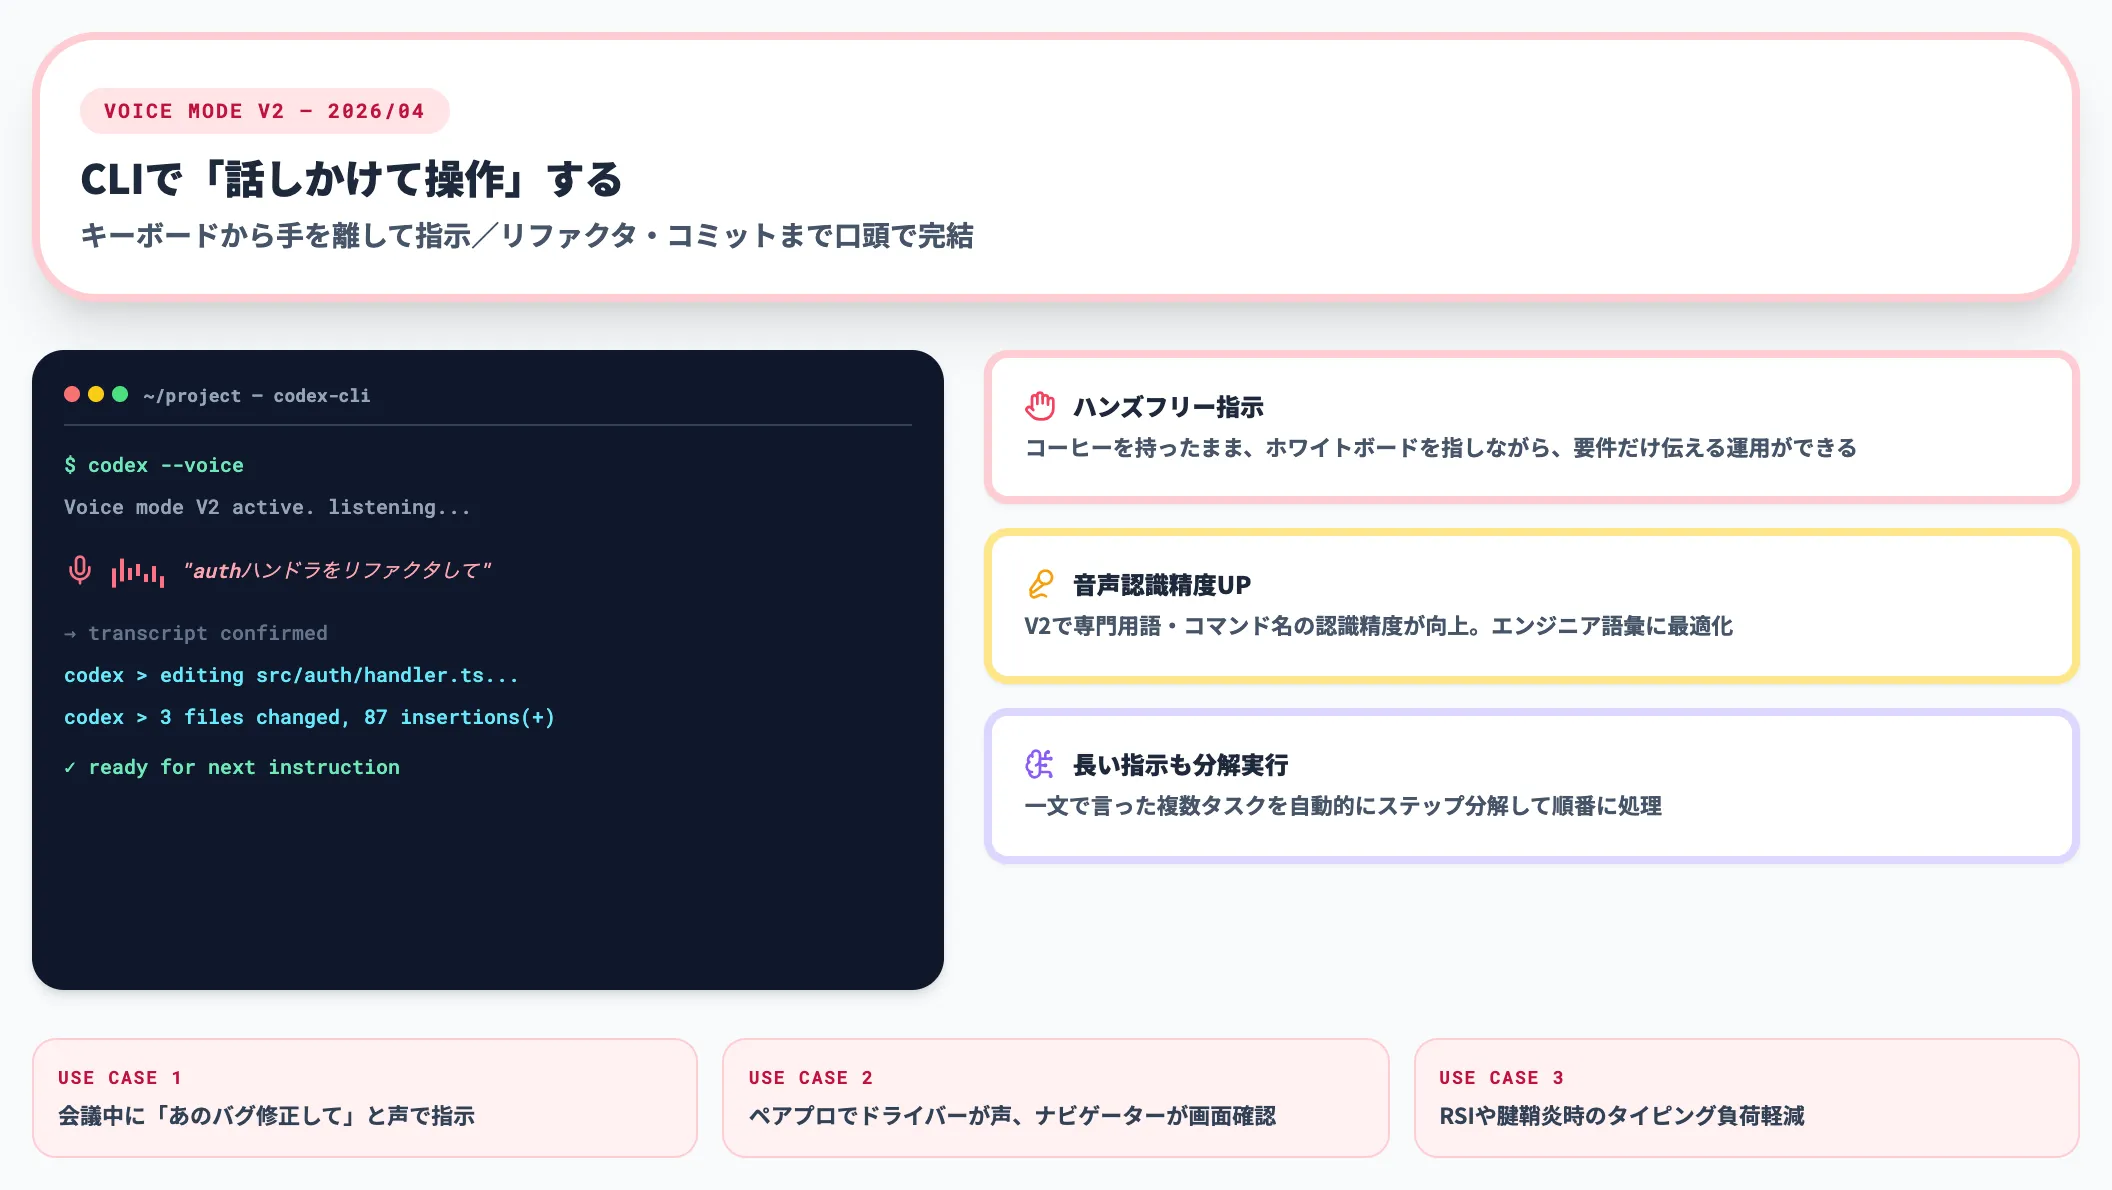This screenshot has width=2112, height=1190.
Task: Click the VOICE MODE V2 badge
Action: (264, 111)
